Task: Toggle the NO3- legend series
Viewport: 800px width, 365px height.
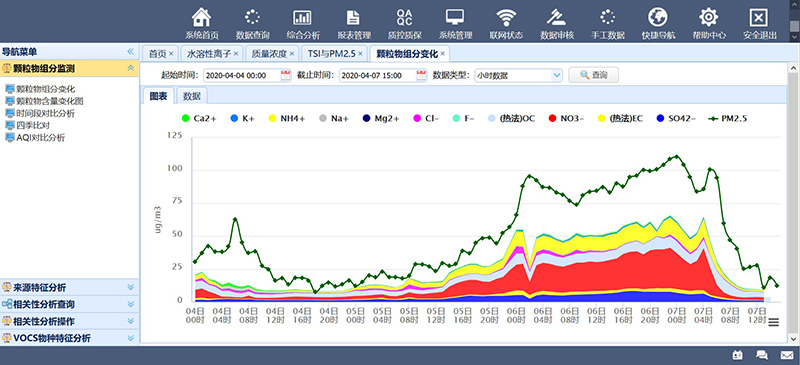Action: click(567, 118)
